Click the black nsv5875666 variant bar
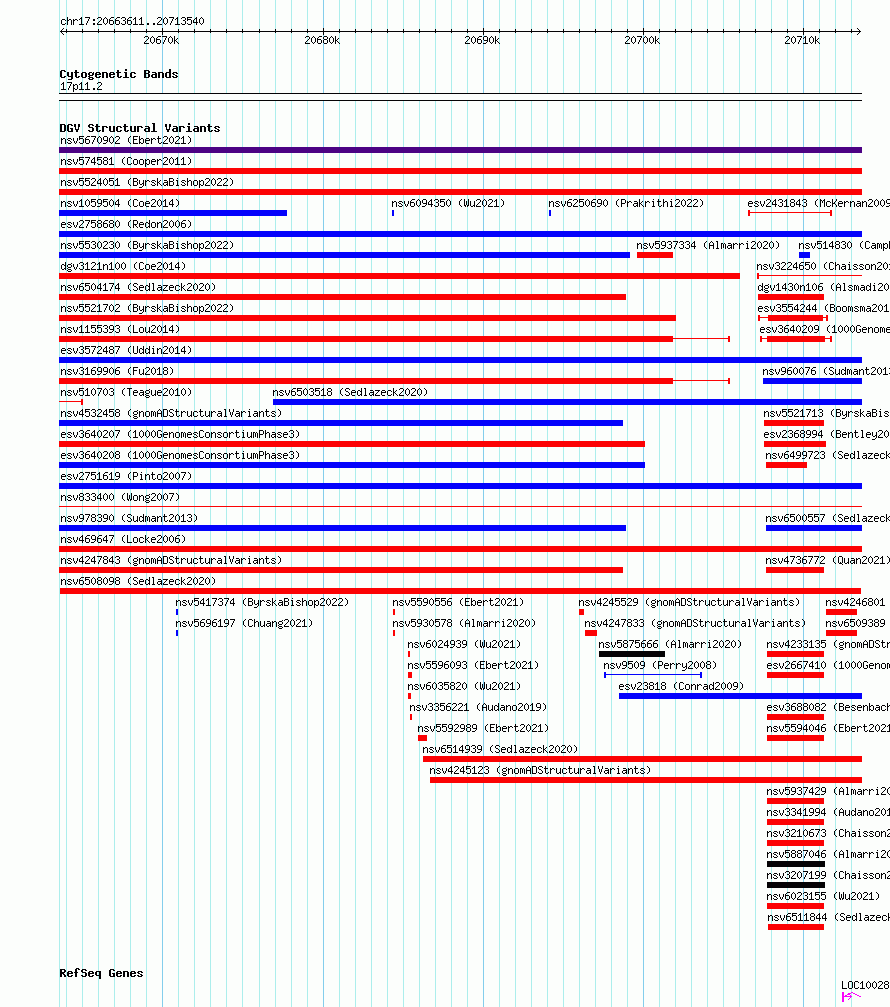 632,654
